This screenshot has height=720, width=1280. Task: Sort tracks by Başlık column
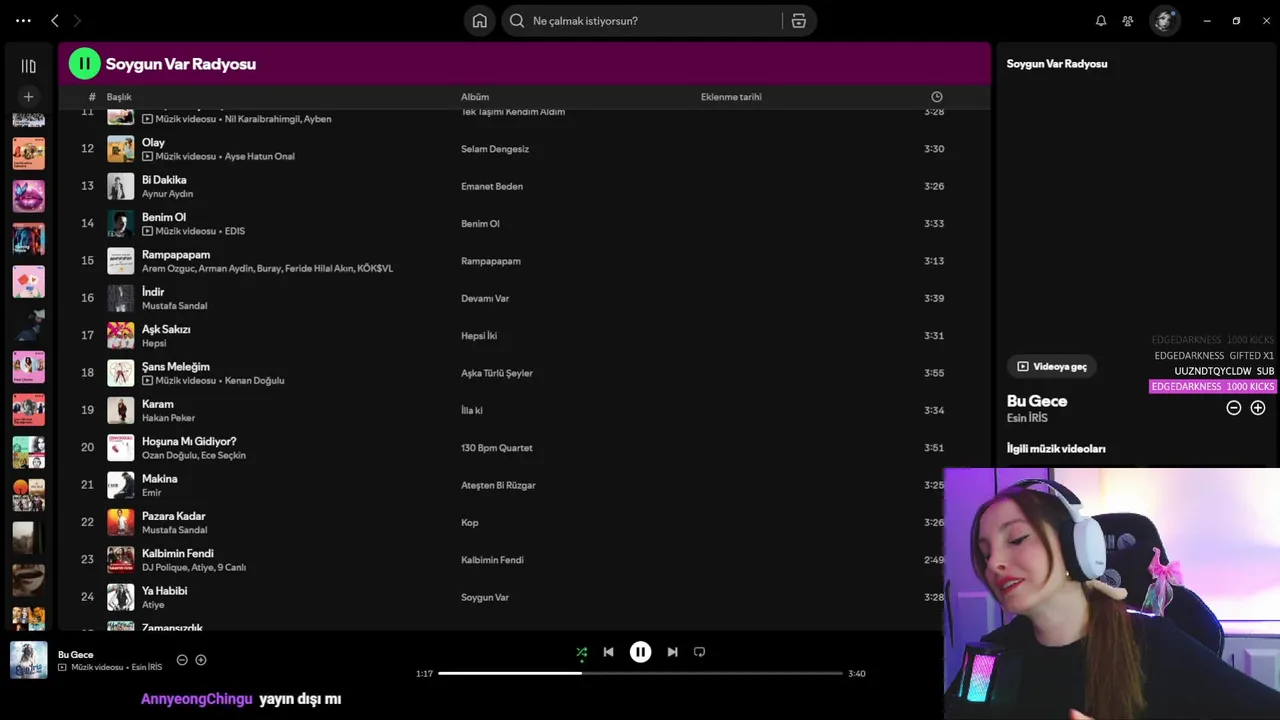coord(119,97)
